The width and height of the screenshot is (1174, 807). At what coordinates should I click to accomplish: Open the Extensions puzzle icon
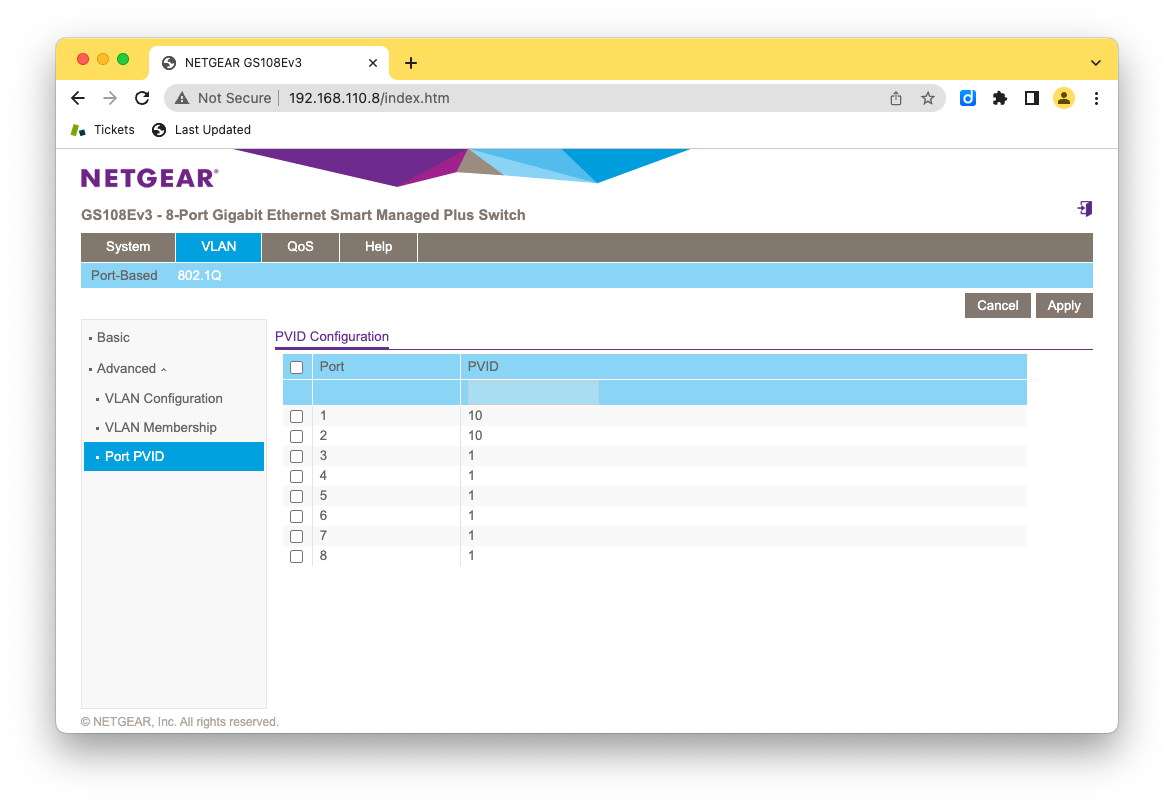click(1000, 98)
